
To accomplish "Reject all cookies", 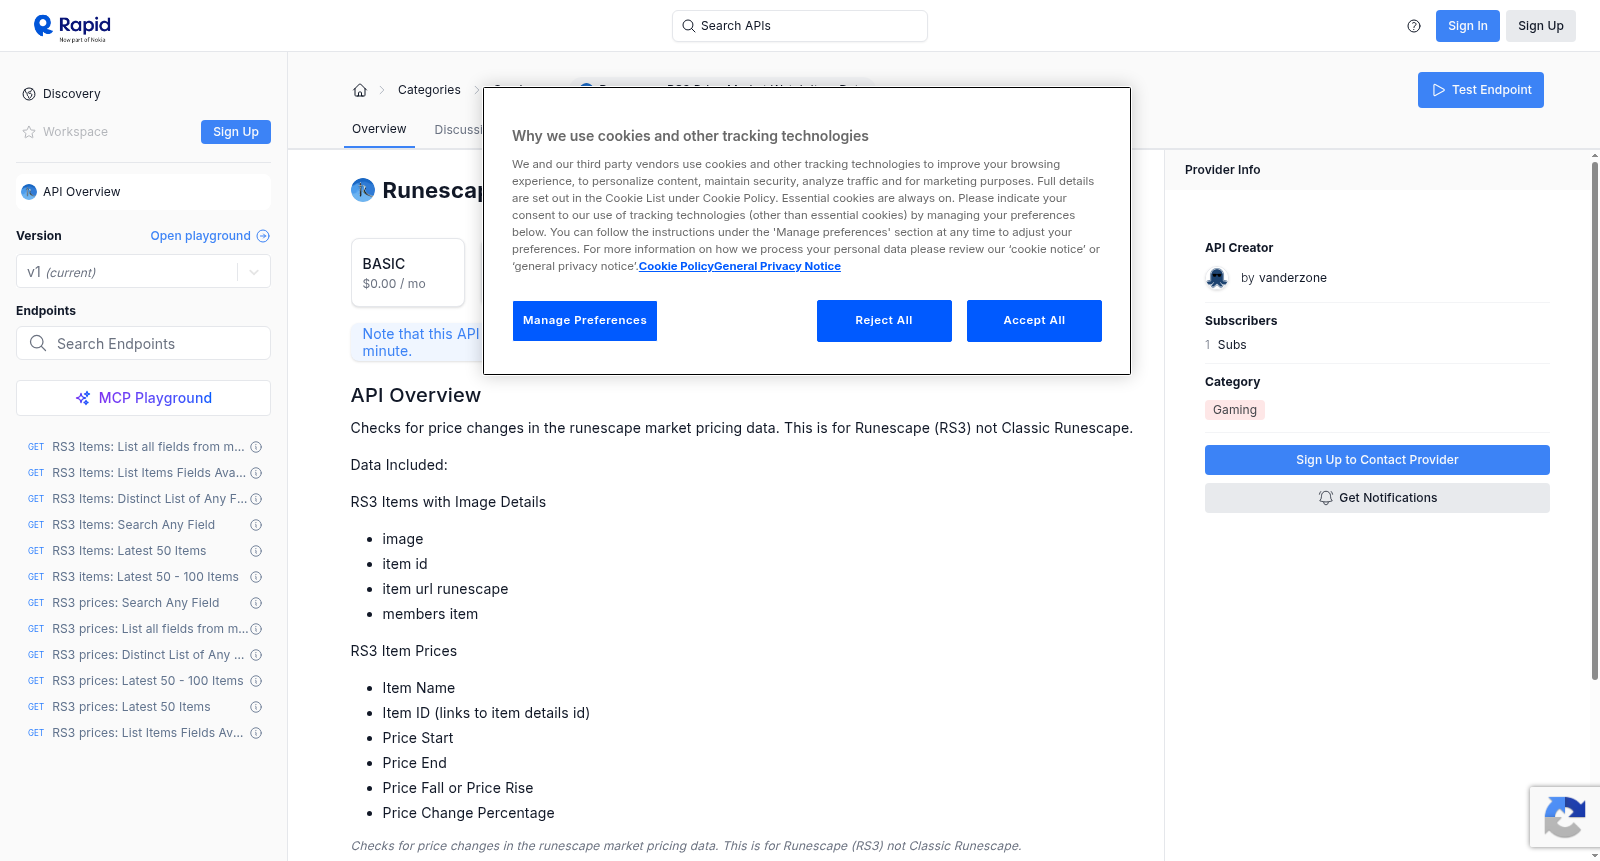I will coord(884,321).
